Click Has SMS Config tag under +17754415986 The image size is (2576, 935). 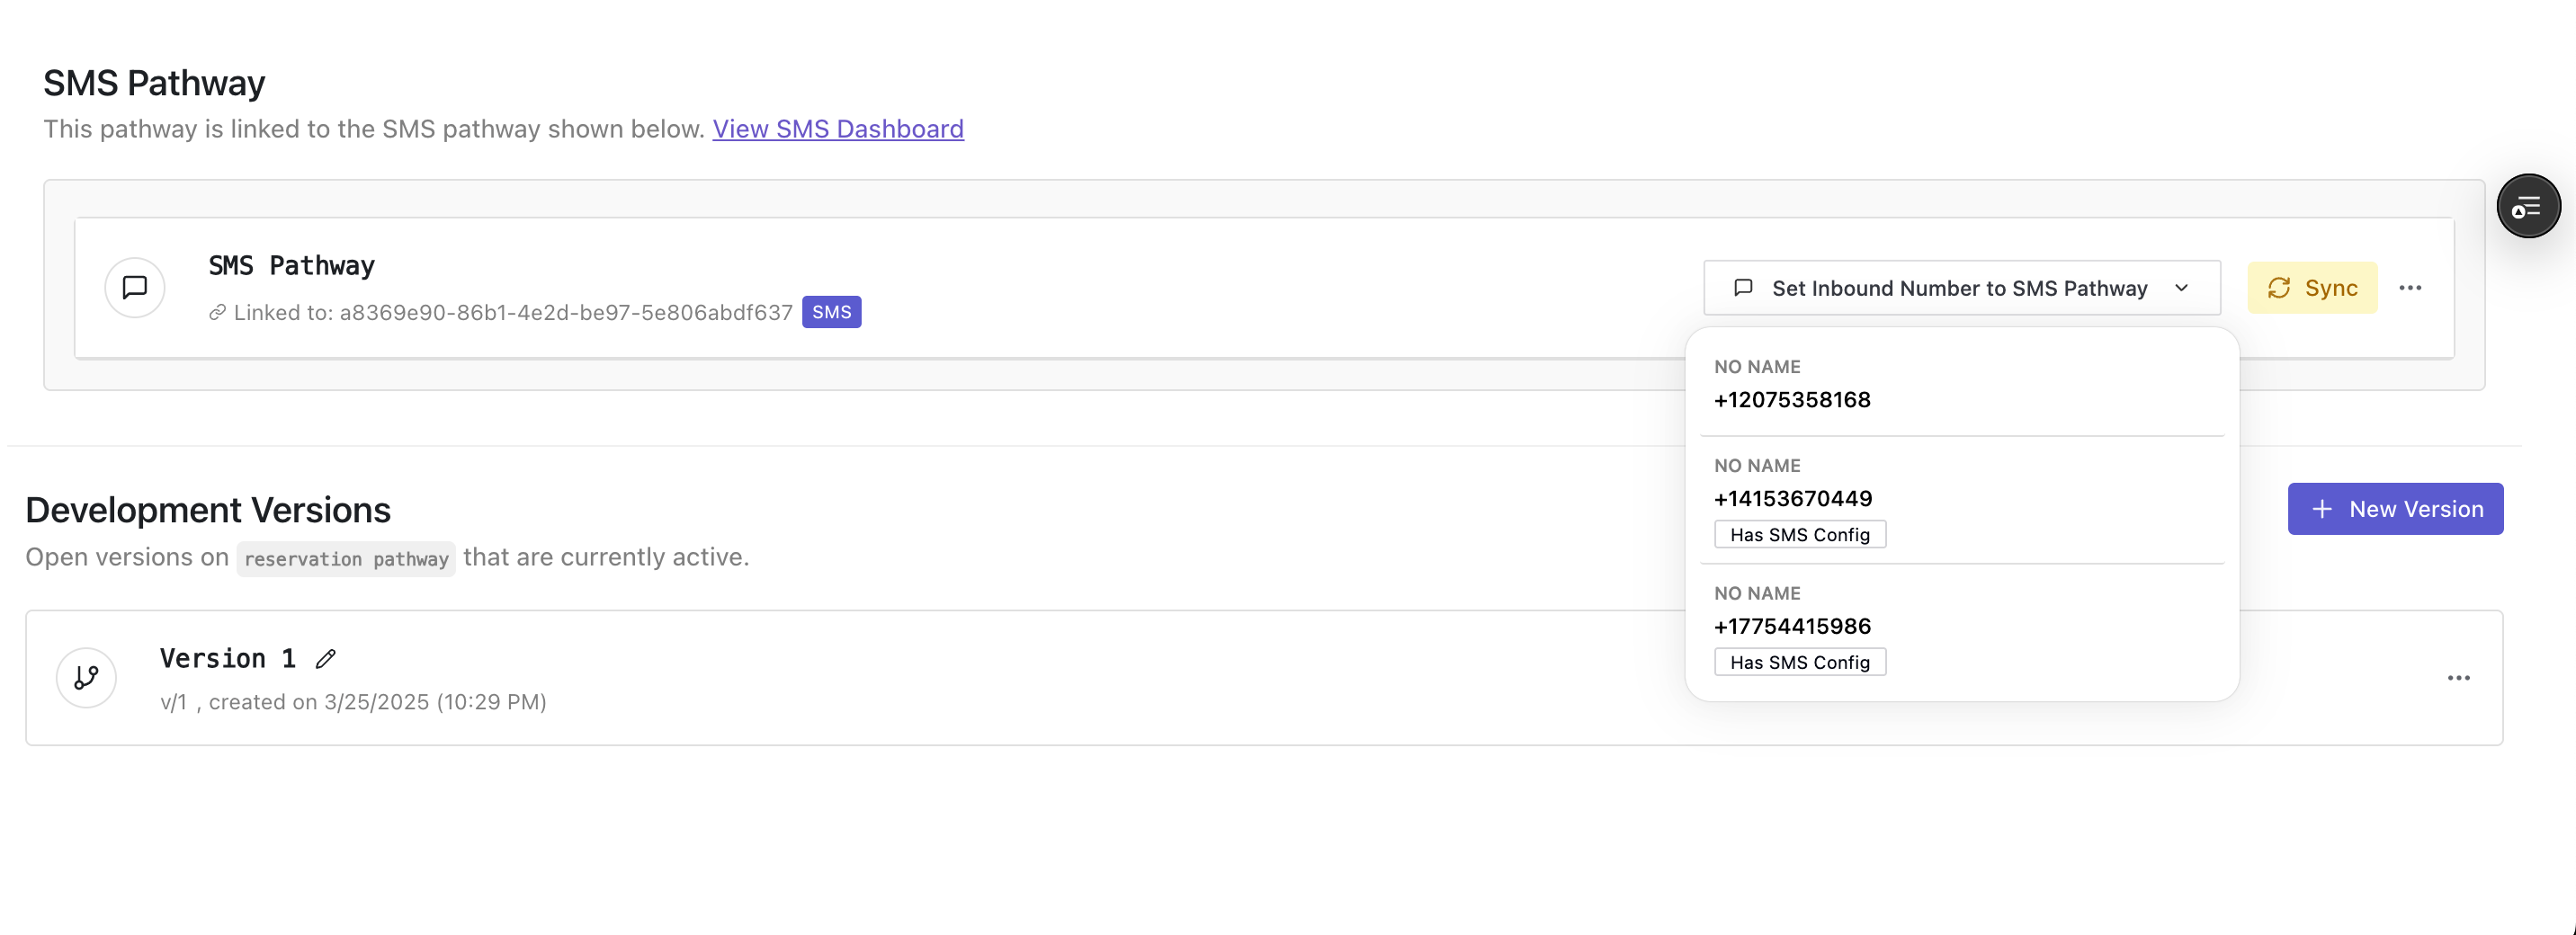tap(1800, 662)
